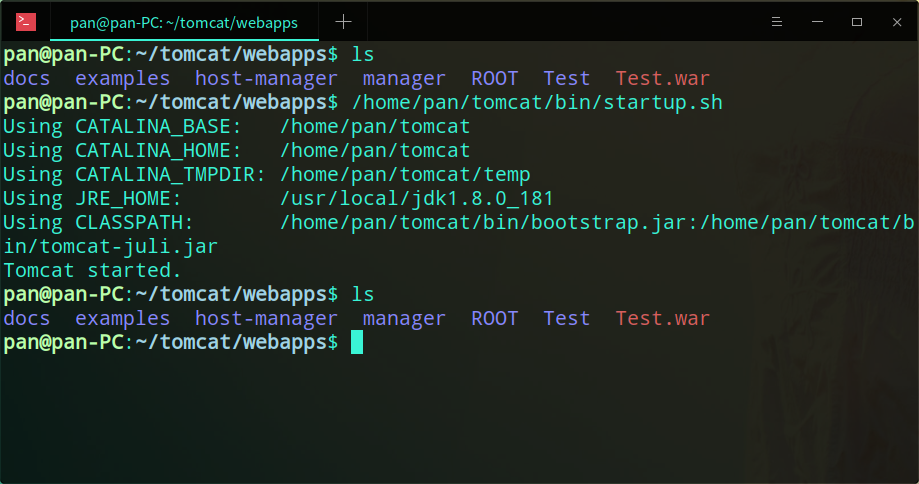The image size is (919, 484).
Task: Click 'ROOT' in first ls output
Action: coord(495,79)
